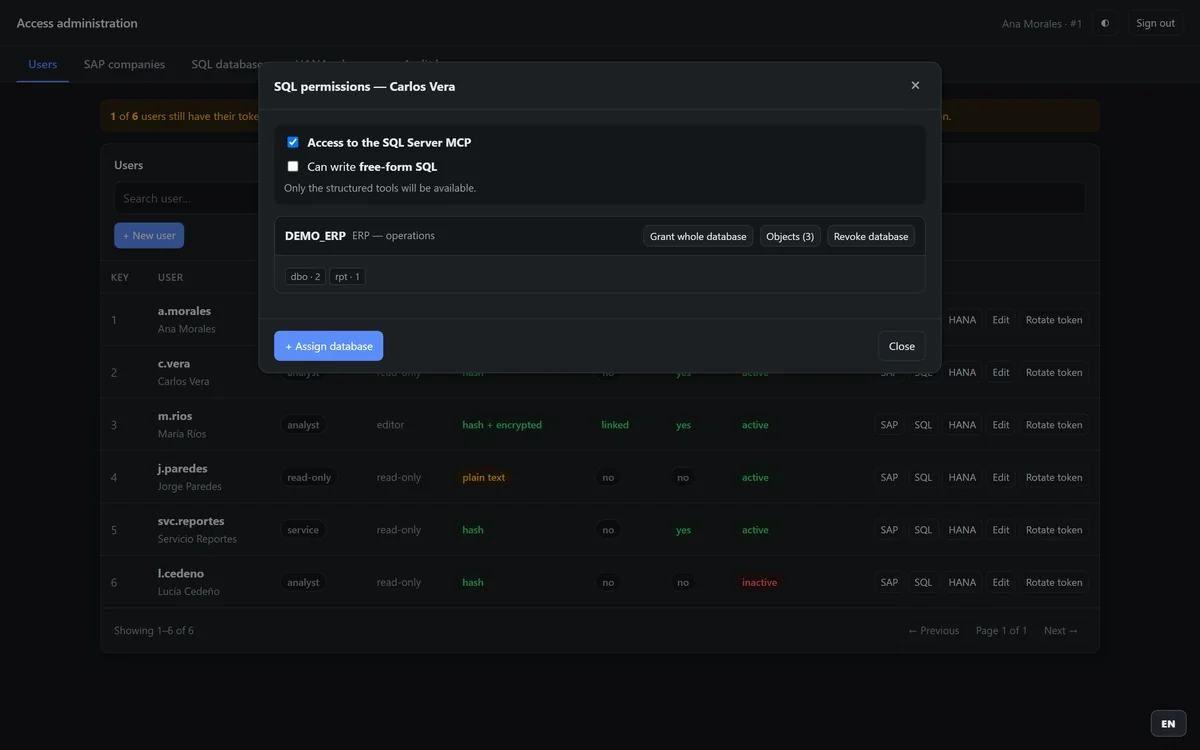Edit the l.cedeno user
The width and height of the screenshot is (1200, 750).
[1001, 582]
